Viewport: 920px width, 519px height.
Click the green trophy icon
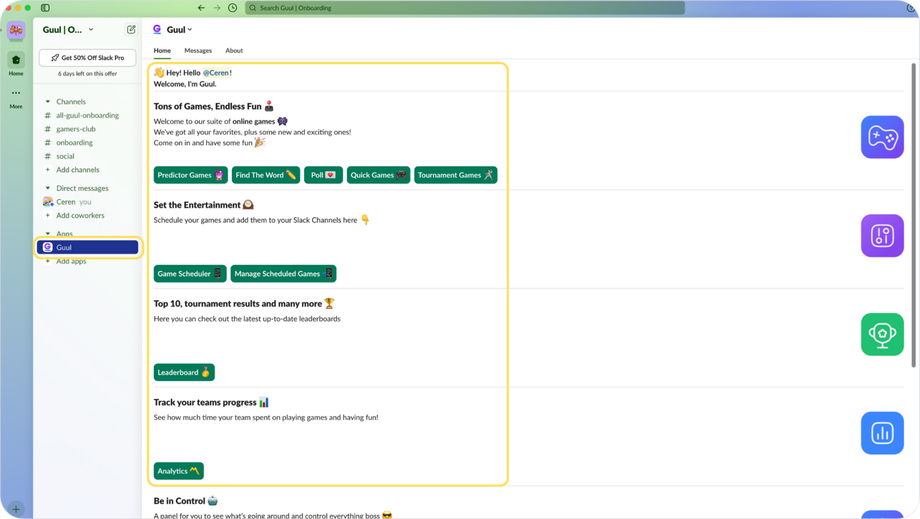coord(882,334)
